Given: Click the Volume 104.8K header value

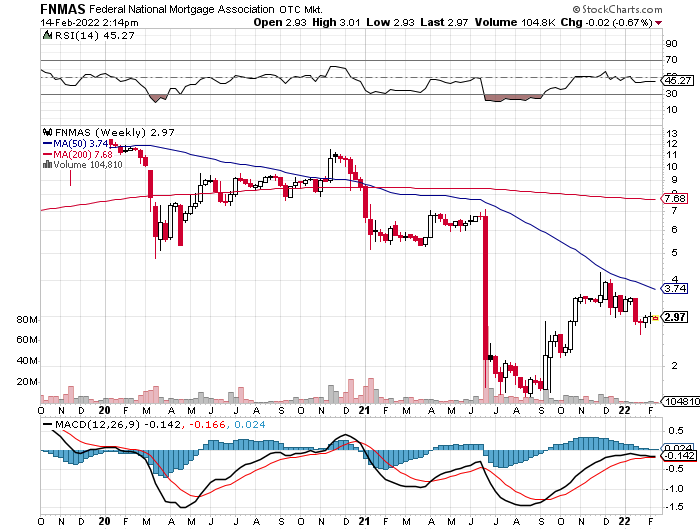Looking at the screenshot, I should 515,22.
